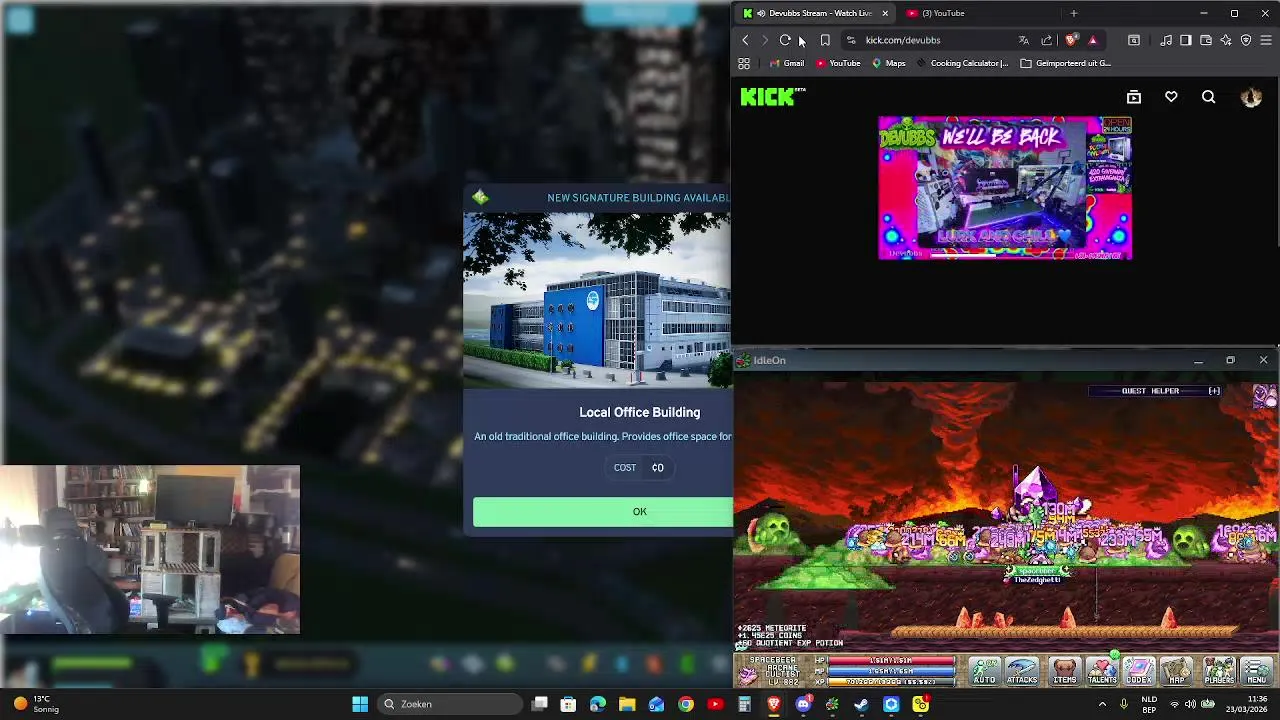Open Discord from taskbar

(x=803, y=704)
